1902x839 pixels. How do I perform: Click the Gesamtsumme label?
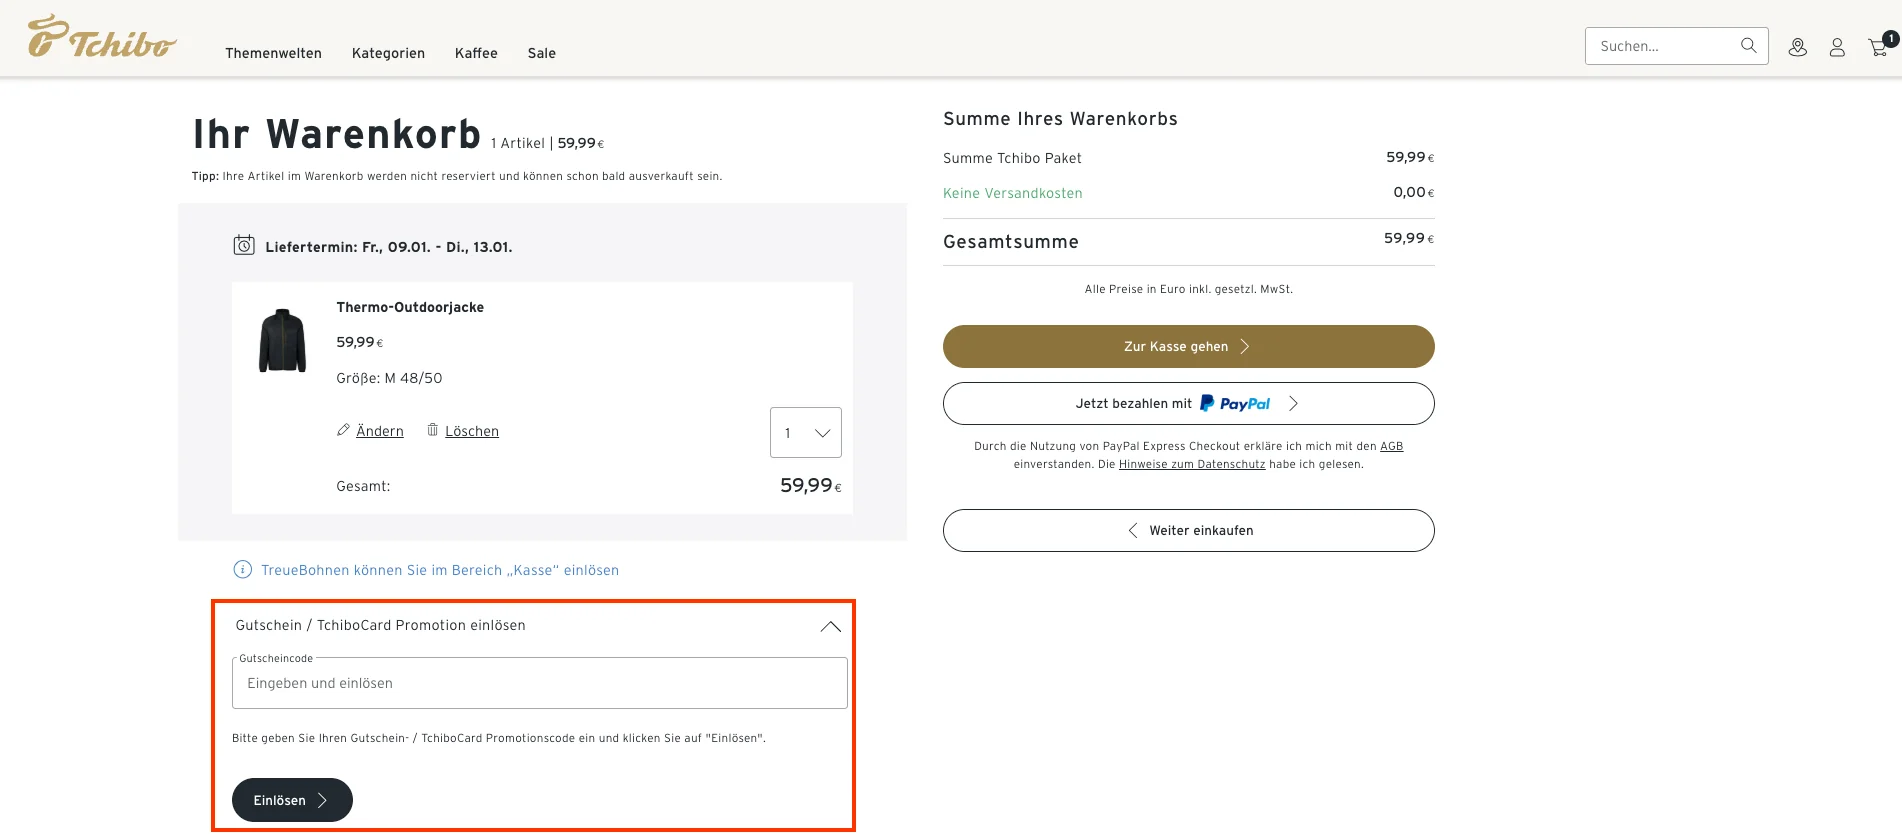click(x=1011, y=242)
